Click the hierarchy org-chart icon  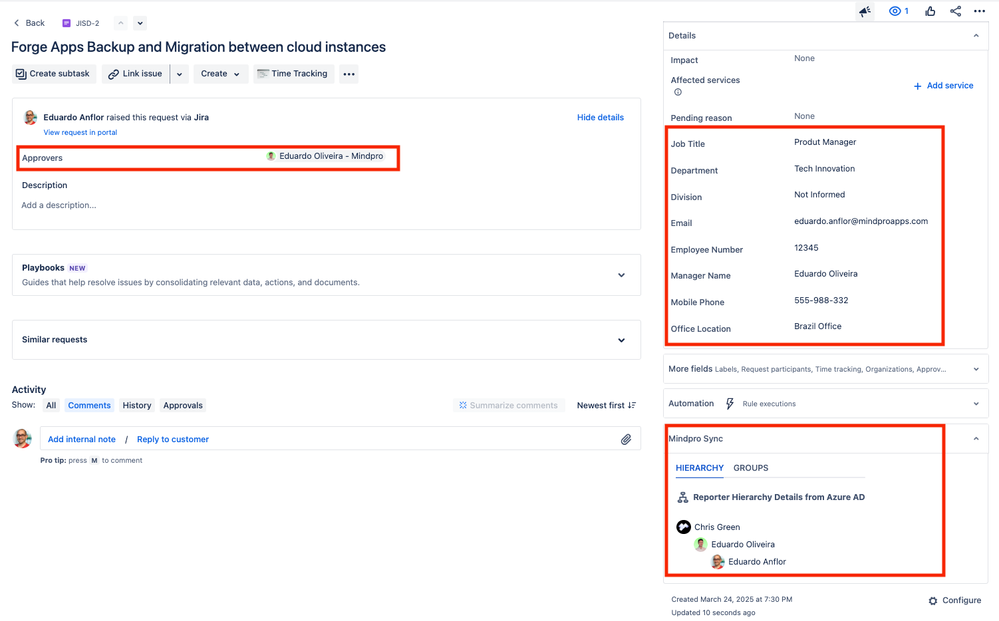coord(682,497)
